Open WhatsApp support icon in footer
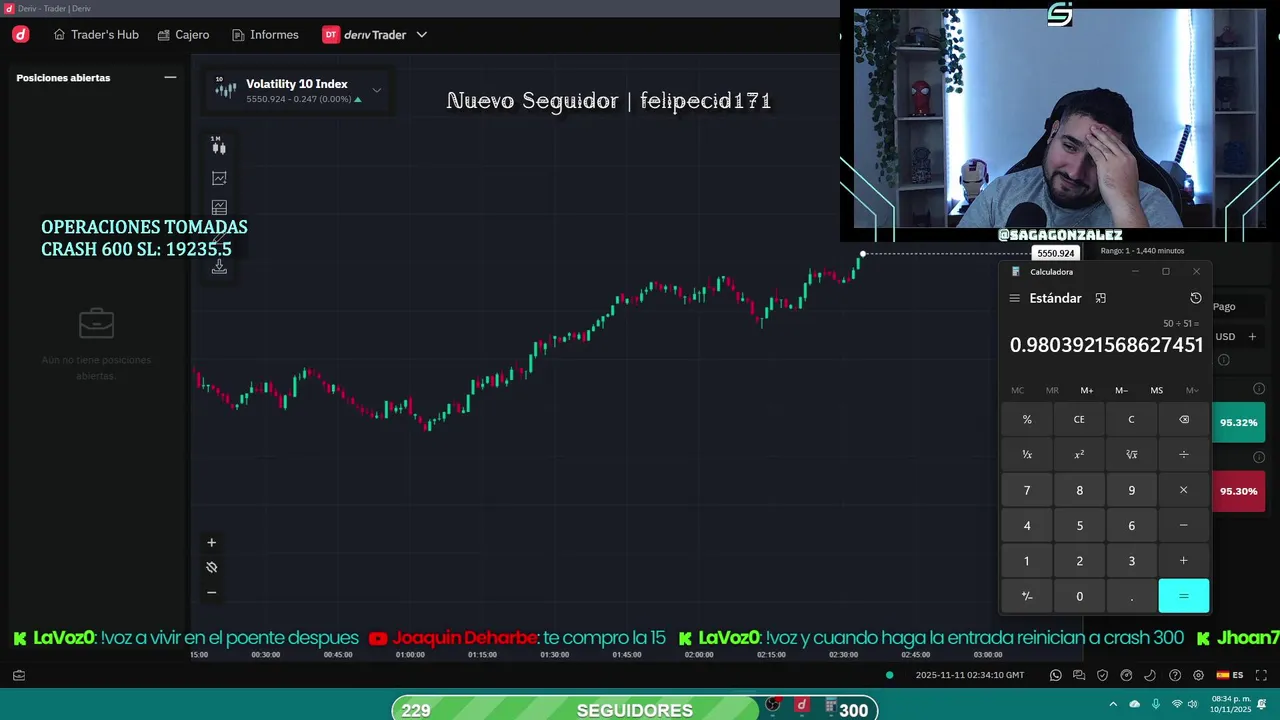 click(1055, 675)
